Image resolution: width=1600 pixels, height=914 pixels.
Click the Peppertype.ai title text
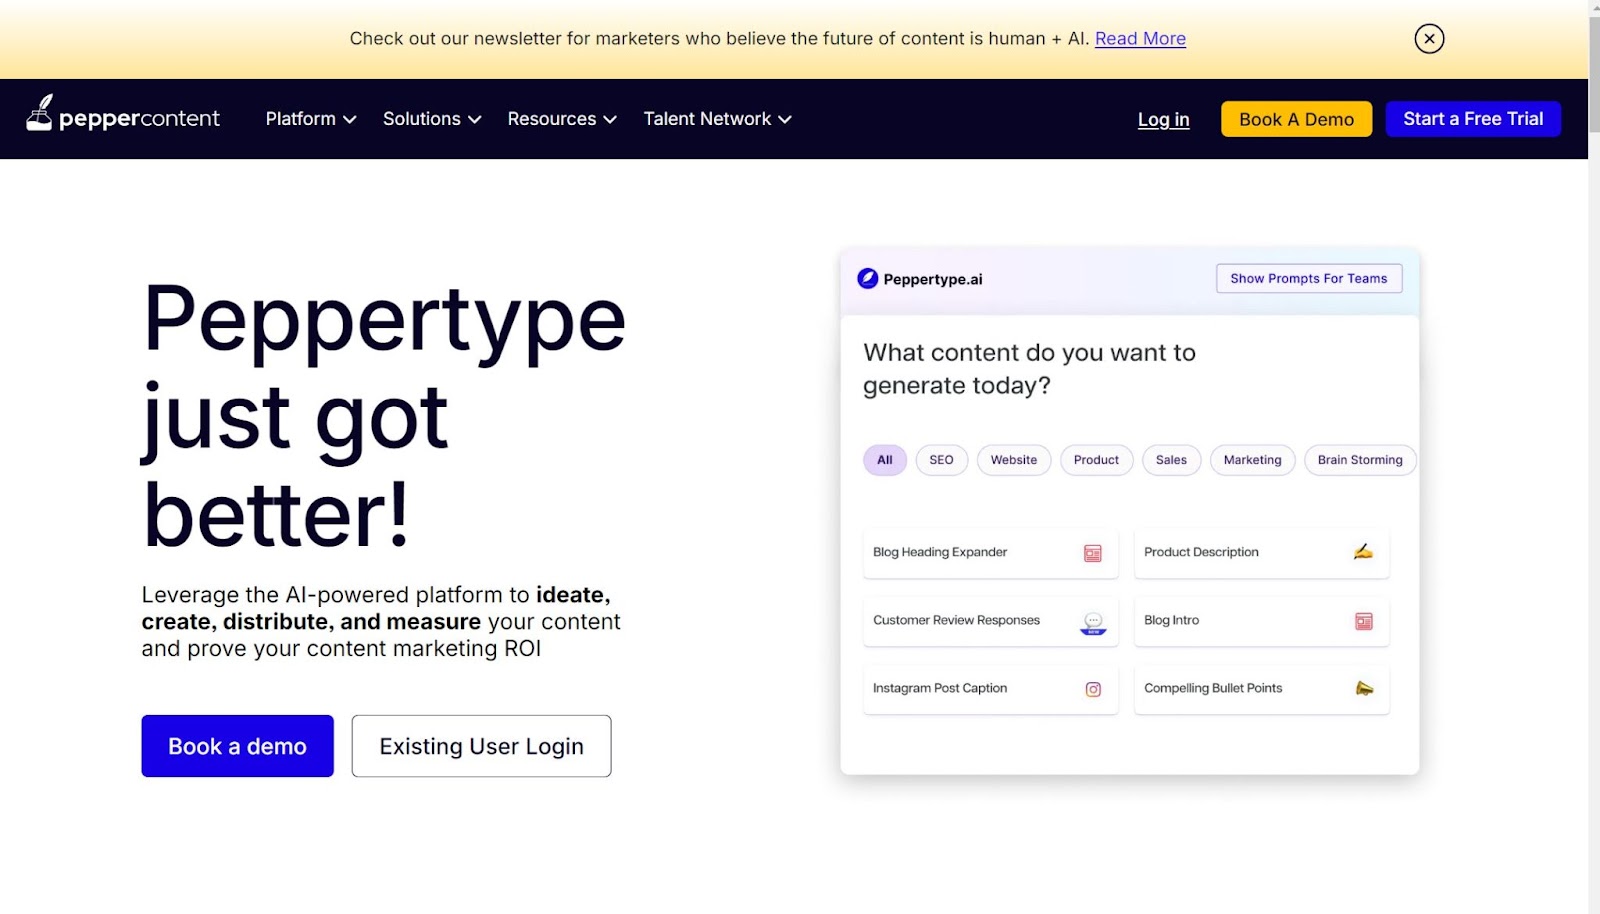[933, 279]
